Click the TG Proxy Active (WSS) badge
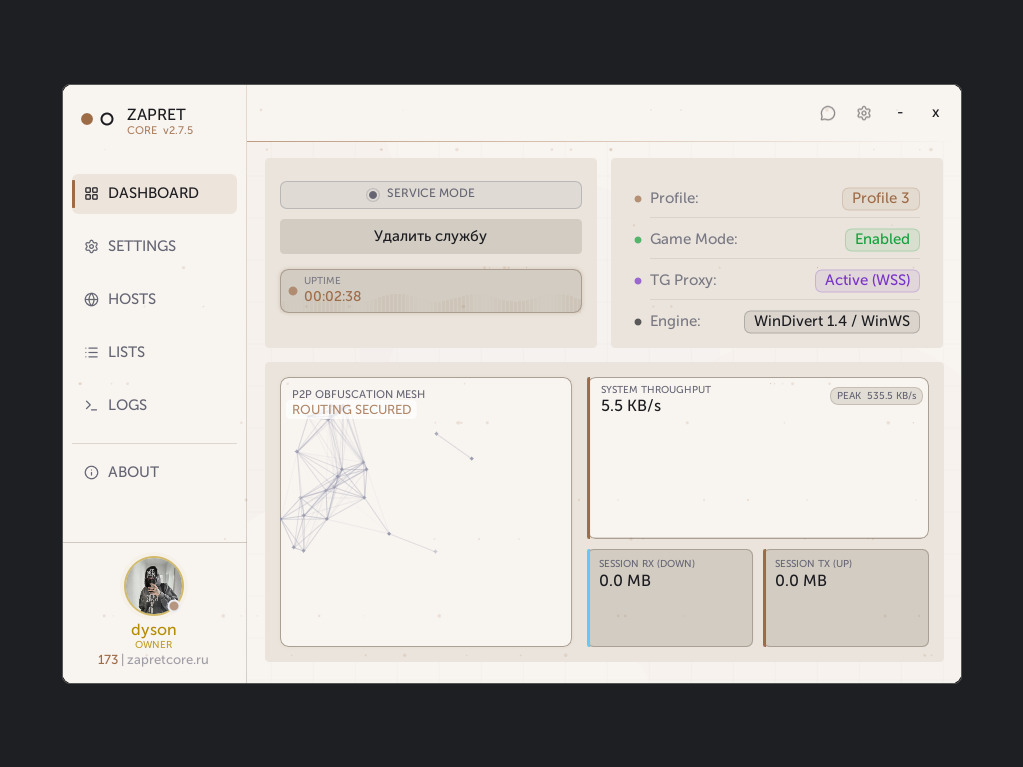Image resolution: width=1023 pixels, height=767 pixels. point(867,280)
